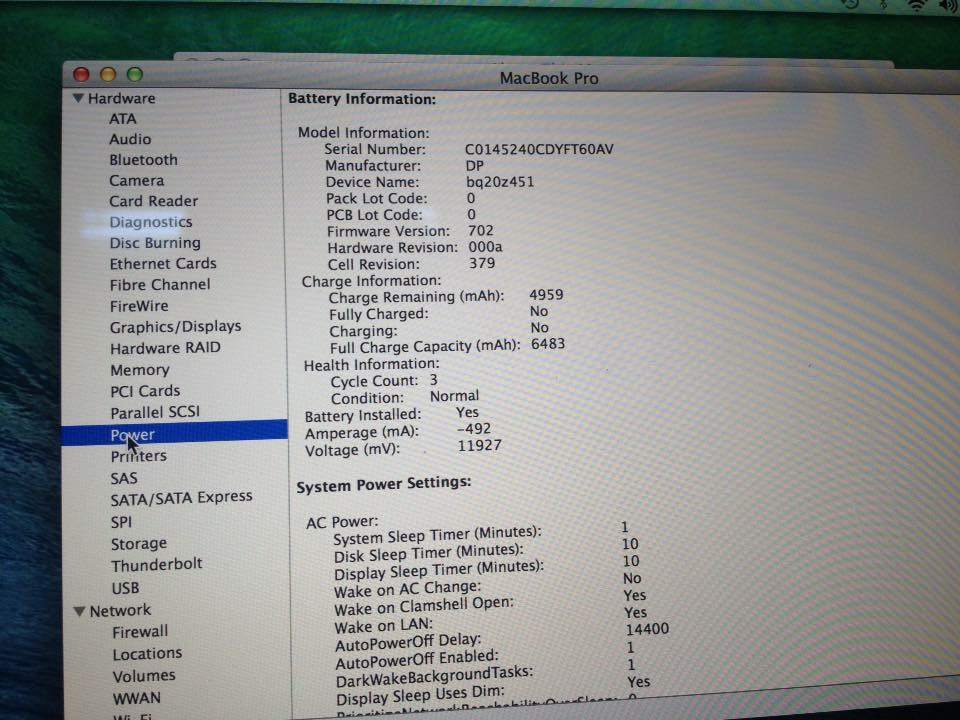Click the green zoom window button
Viewport: 960px width, 720px height.
134,74
